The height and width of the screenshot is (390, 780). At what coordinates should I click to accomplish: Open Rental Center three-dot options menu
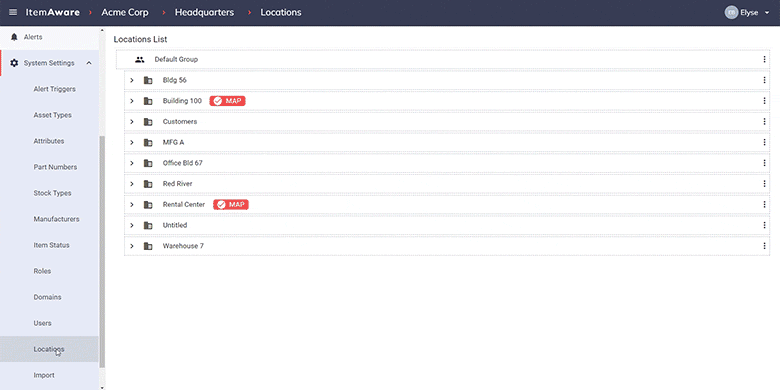[x=765, y=204]
